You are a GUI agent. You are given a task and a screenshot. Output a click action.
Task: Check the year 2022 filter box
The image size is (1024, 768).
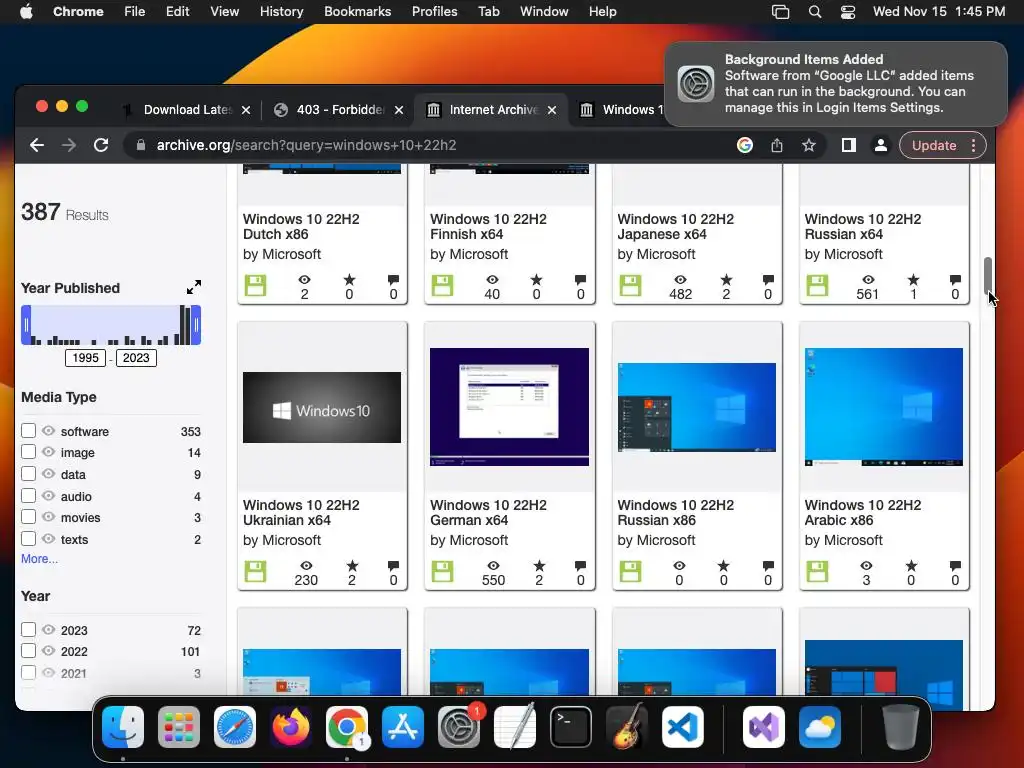click(x=28, y=650)
